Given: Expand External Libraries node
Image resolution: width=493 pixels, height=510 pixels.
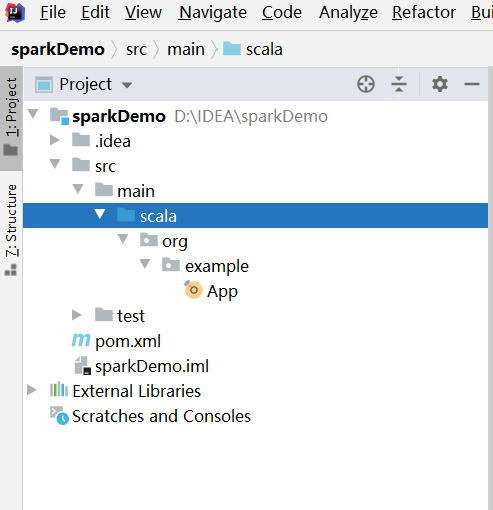Looking at the screenshot, I should [32, 390].
